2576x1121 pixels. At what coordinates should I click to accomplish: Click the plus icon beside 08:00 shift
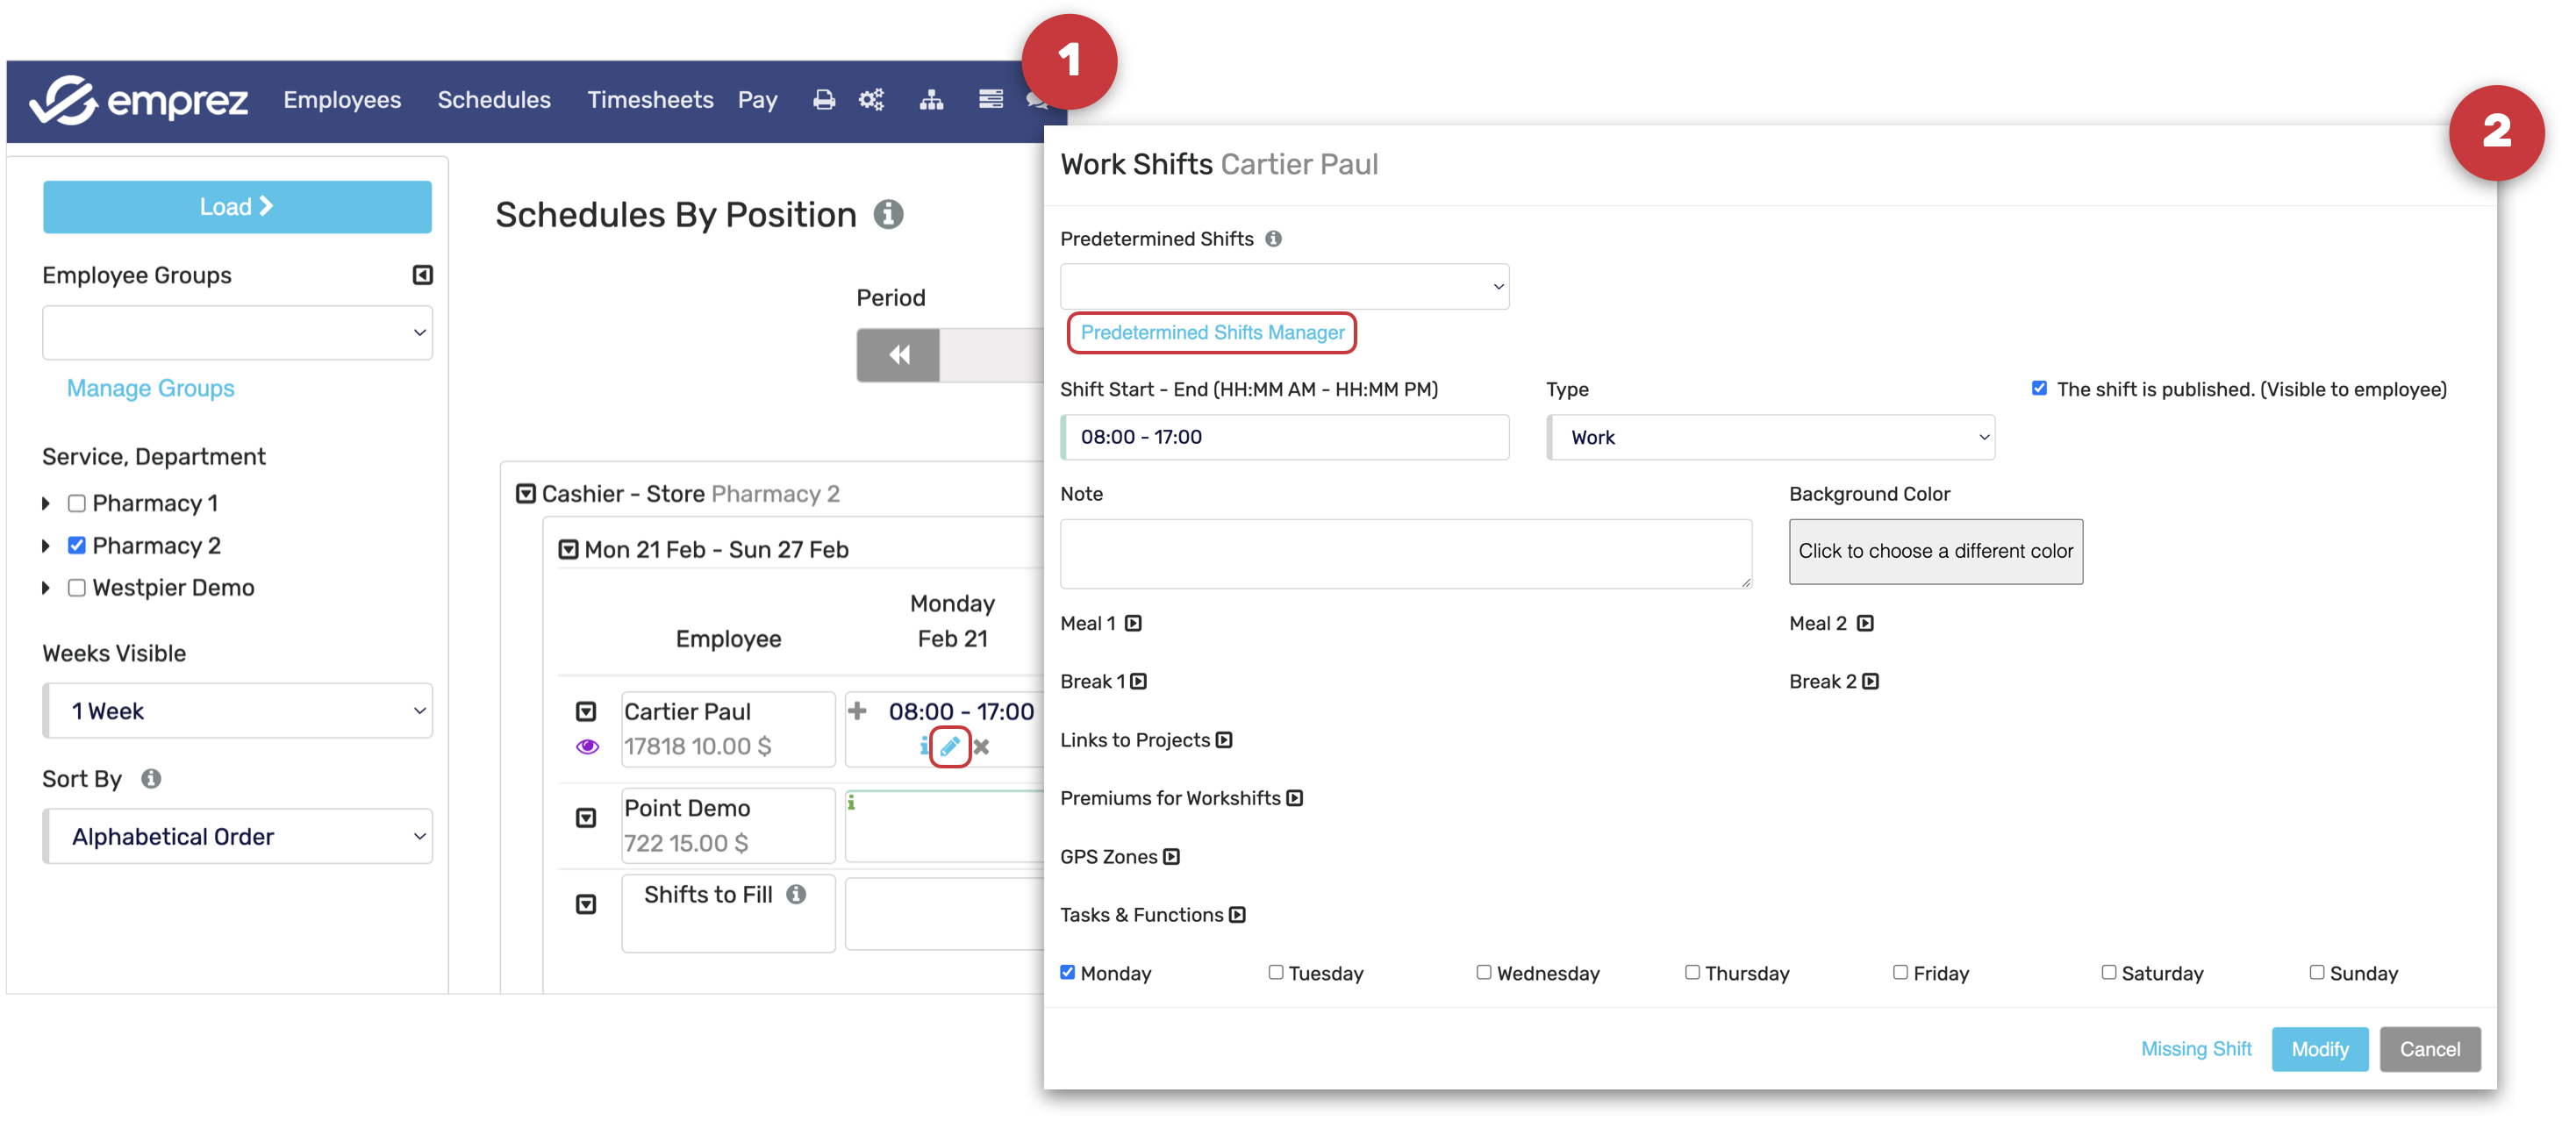[857, 711]
